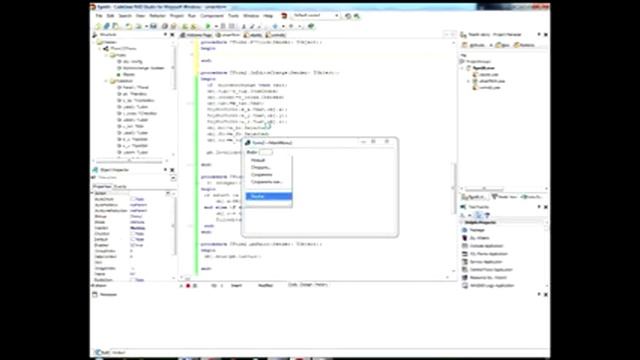Toggle the Enabled property checkbox
This screenshot has height=360, width=640.
click(133, 245)
